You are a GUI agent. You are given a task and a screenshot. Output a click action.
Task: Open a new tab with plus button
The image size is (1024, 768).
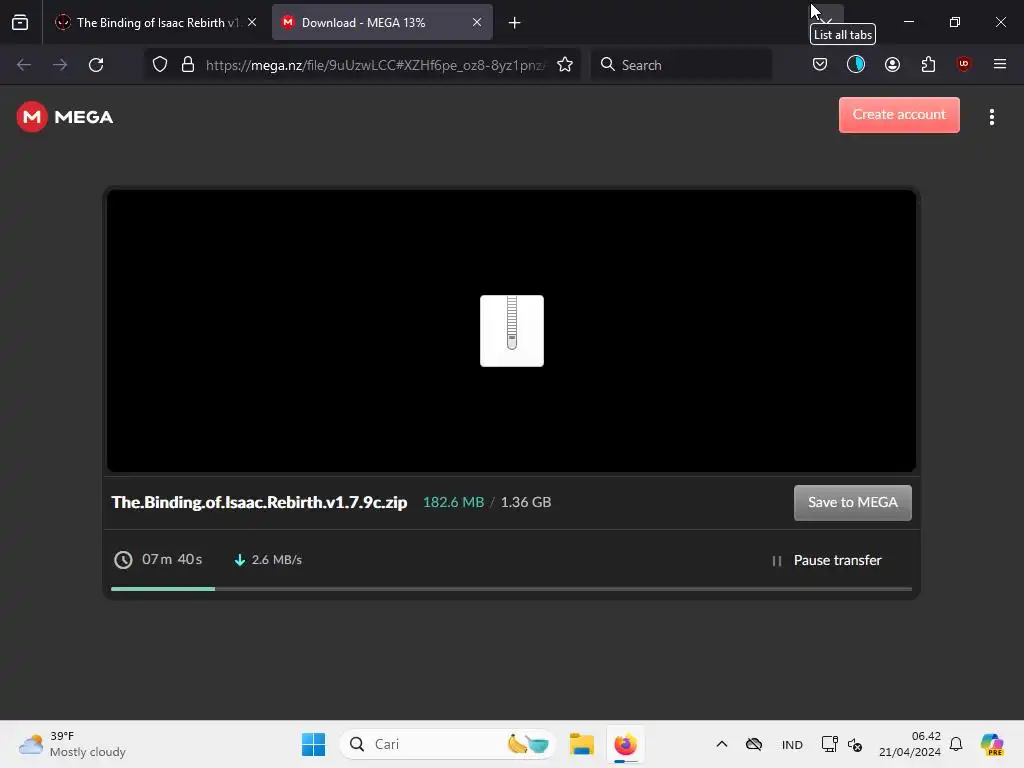pyautogui.click(x=515, y=23)
